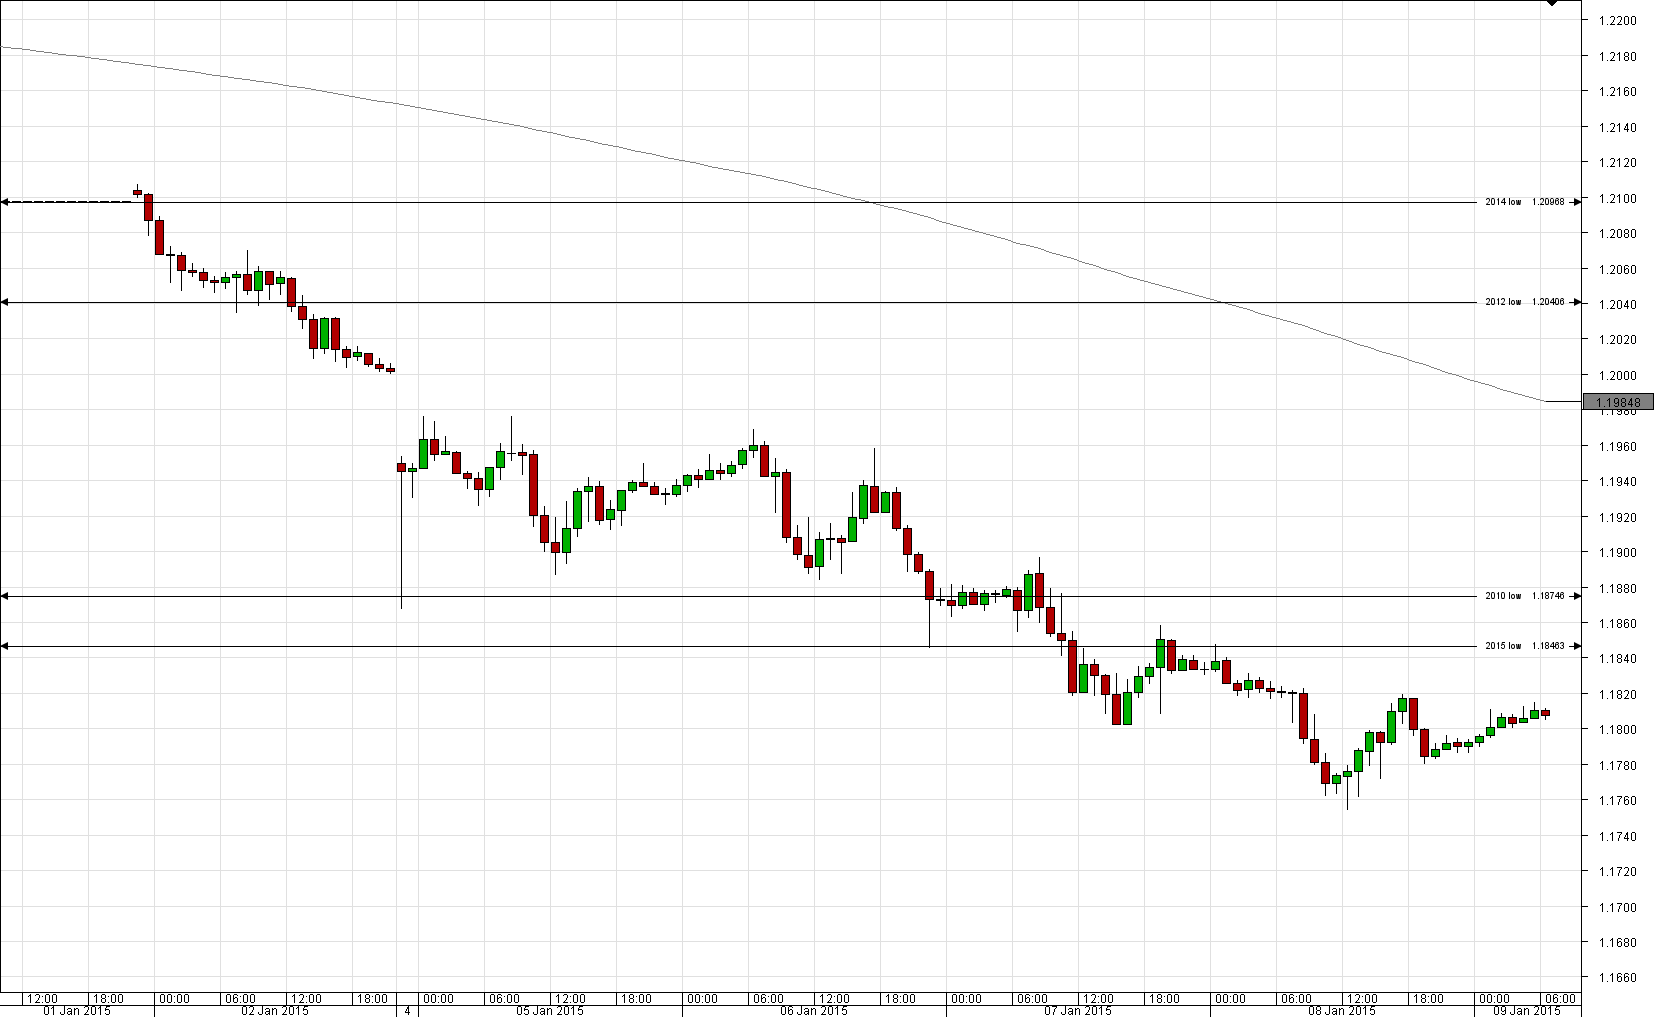Click the 1.20406 value on the 2012 low line

click(1548, 302)
